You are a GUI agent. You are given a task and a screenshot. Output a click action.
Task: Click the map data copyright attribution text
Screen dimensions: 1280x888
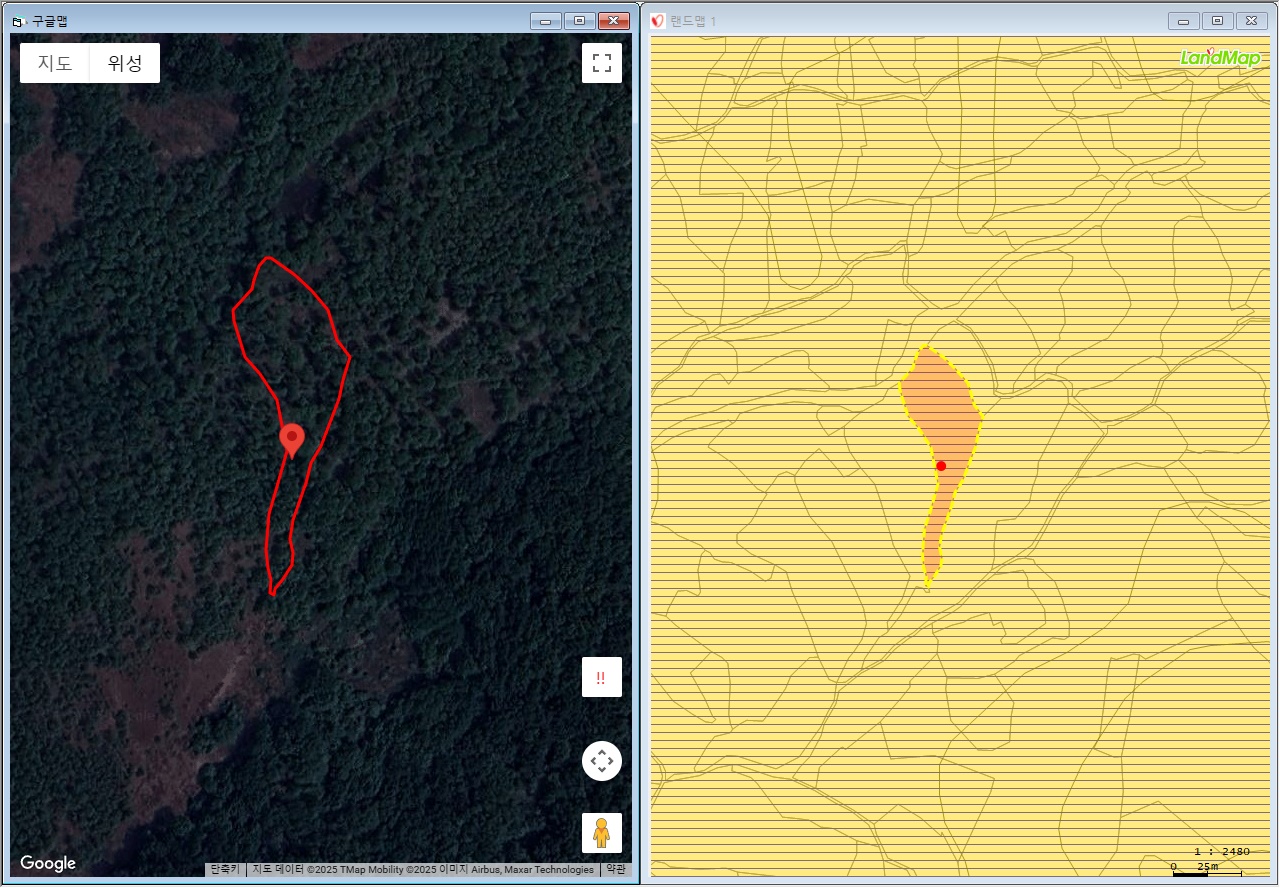coord(422,870)
